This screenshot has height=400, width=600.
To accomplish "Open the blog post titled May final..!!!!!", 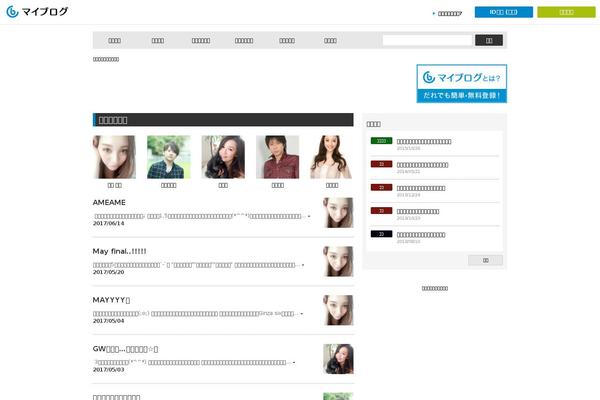I will (x=119, y=251).
